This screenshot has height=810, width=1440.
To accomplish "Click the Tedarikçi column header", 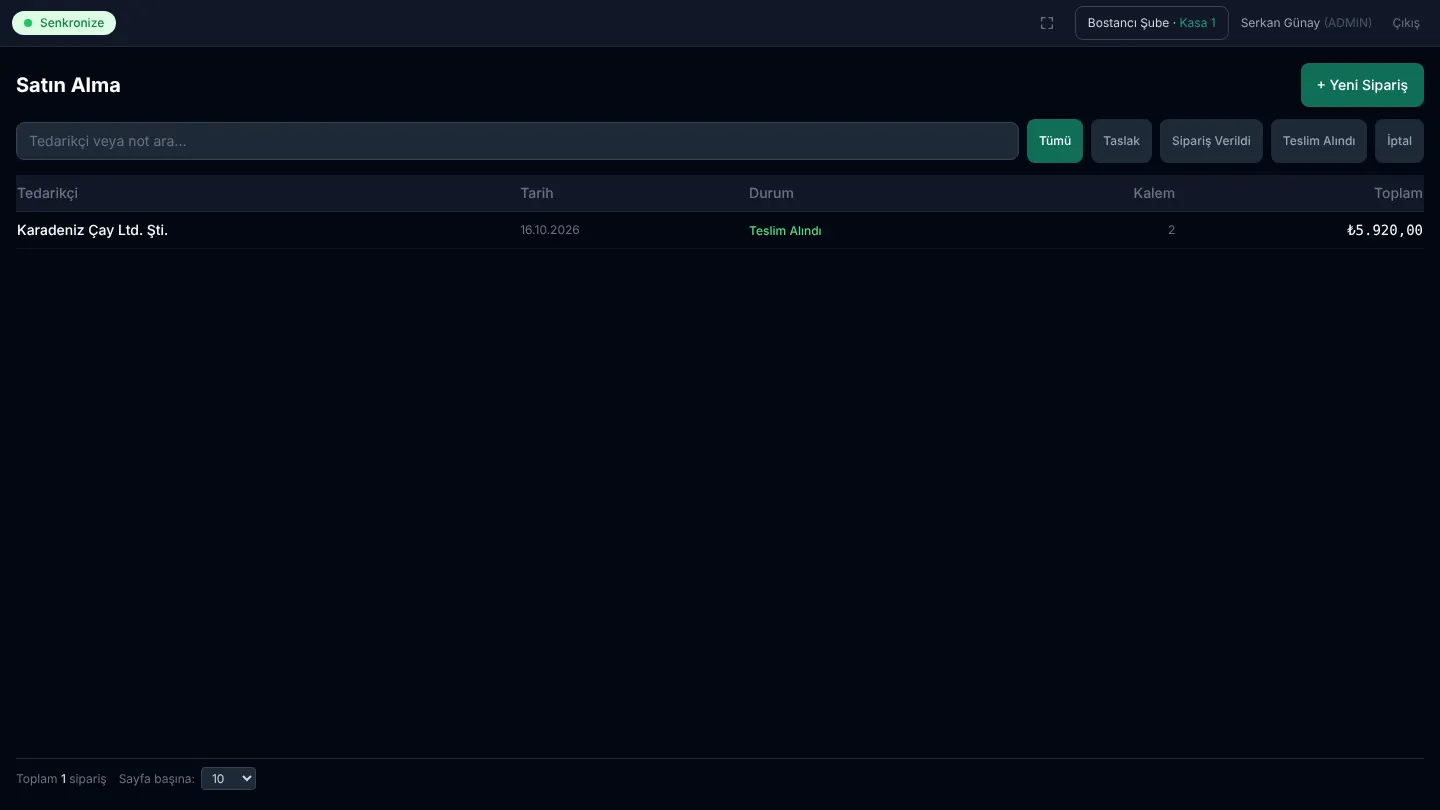I will coord(47,193).
